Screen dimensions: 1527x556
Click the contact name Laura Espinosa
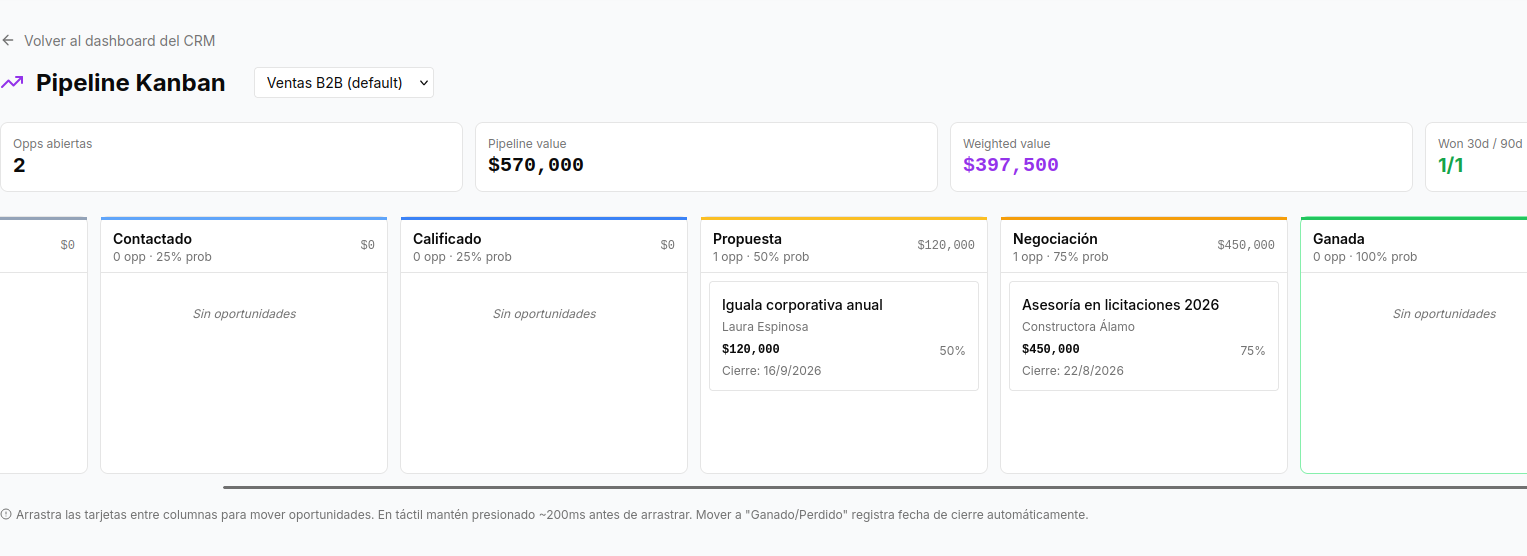[x=765, y=327]
